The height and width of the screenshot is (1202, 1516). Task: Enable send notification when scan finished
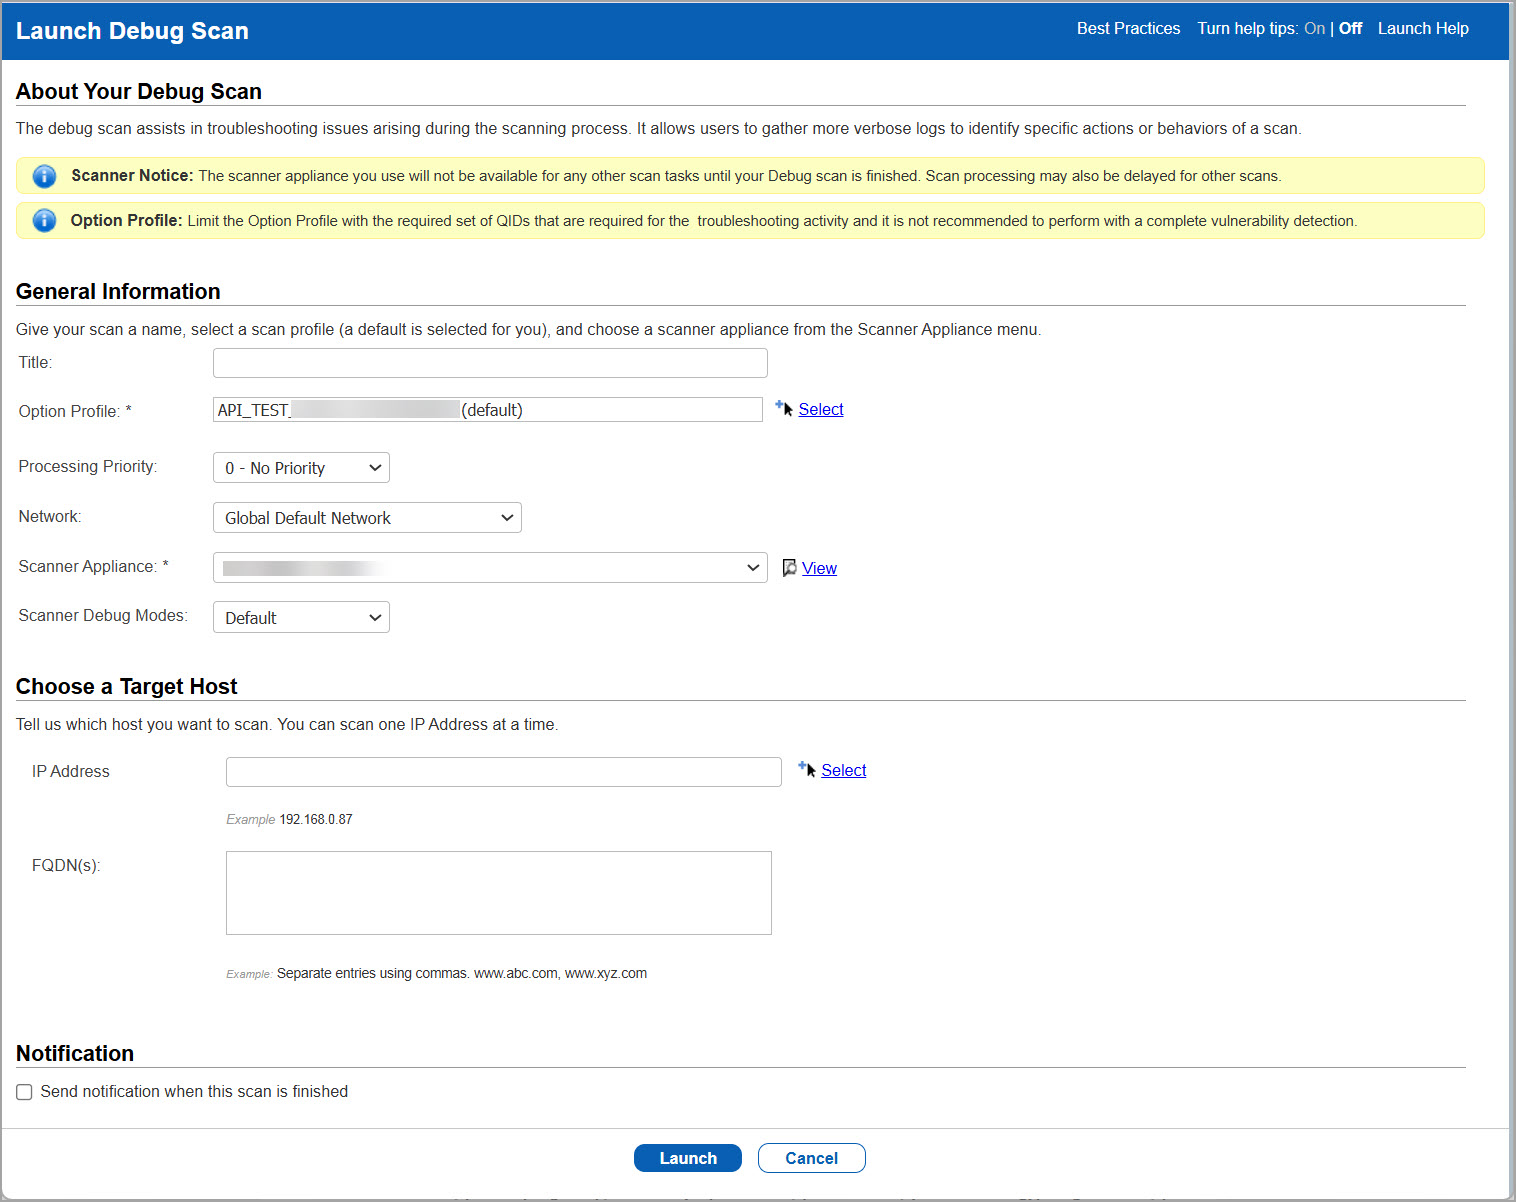tap(25, 1092)
